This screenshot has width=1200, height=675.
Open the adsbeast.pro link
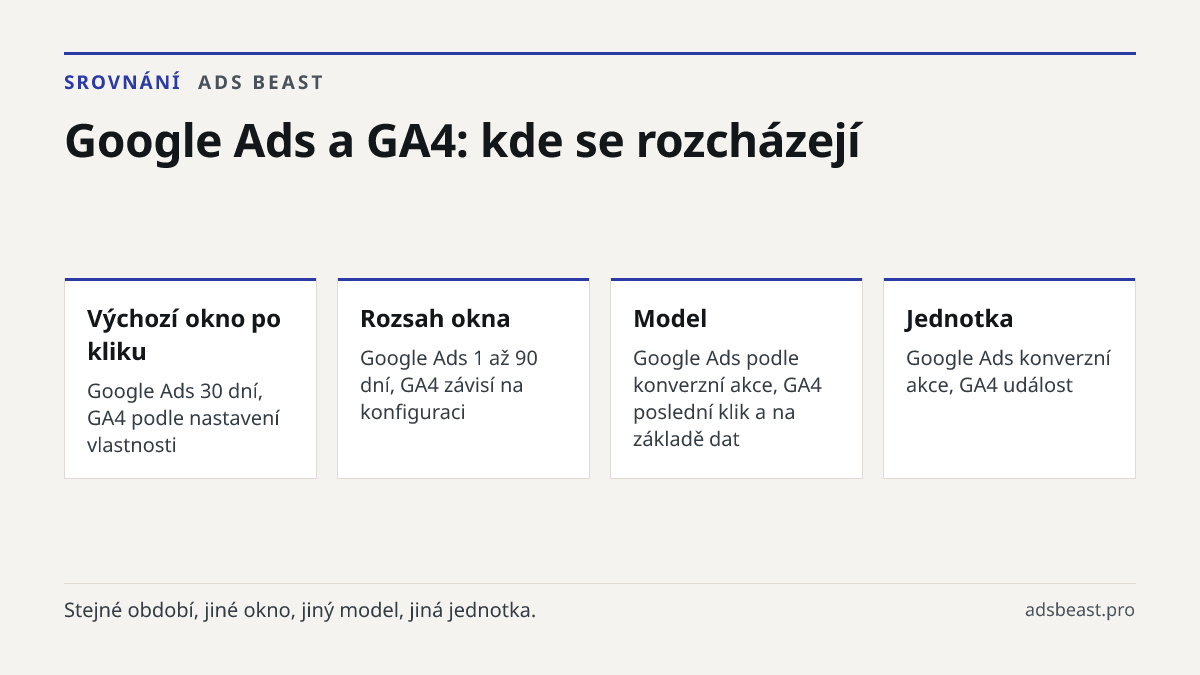[1080, 610]
